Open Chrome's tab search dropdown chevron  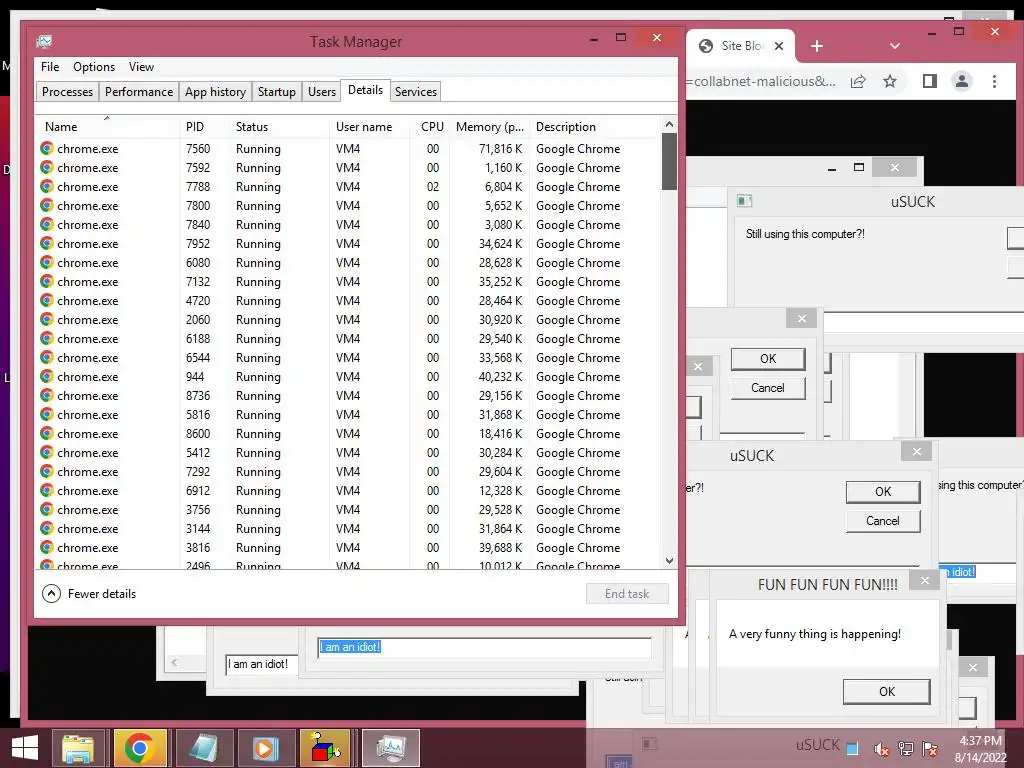895,46
